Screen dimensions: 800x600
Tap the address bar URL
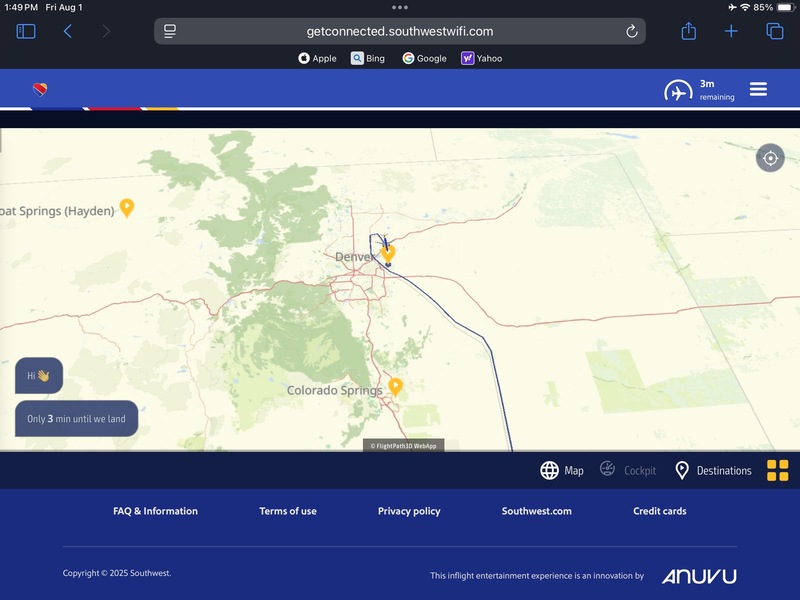pyautogui.click(x=400, y=32)
